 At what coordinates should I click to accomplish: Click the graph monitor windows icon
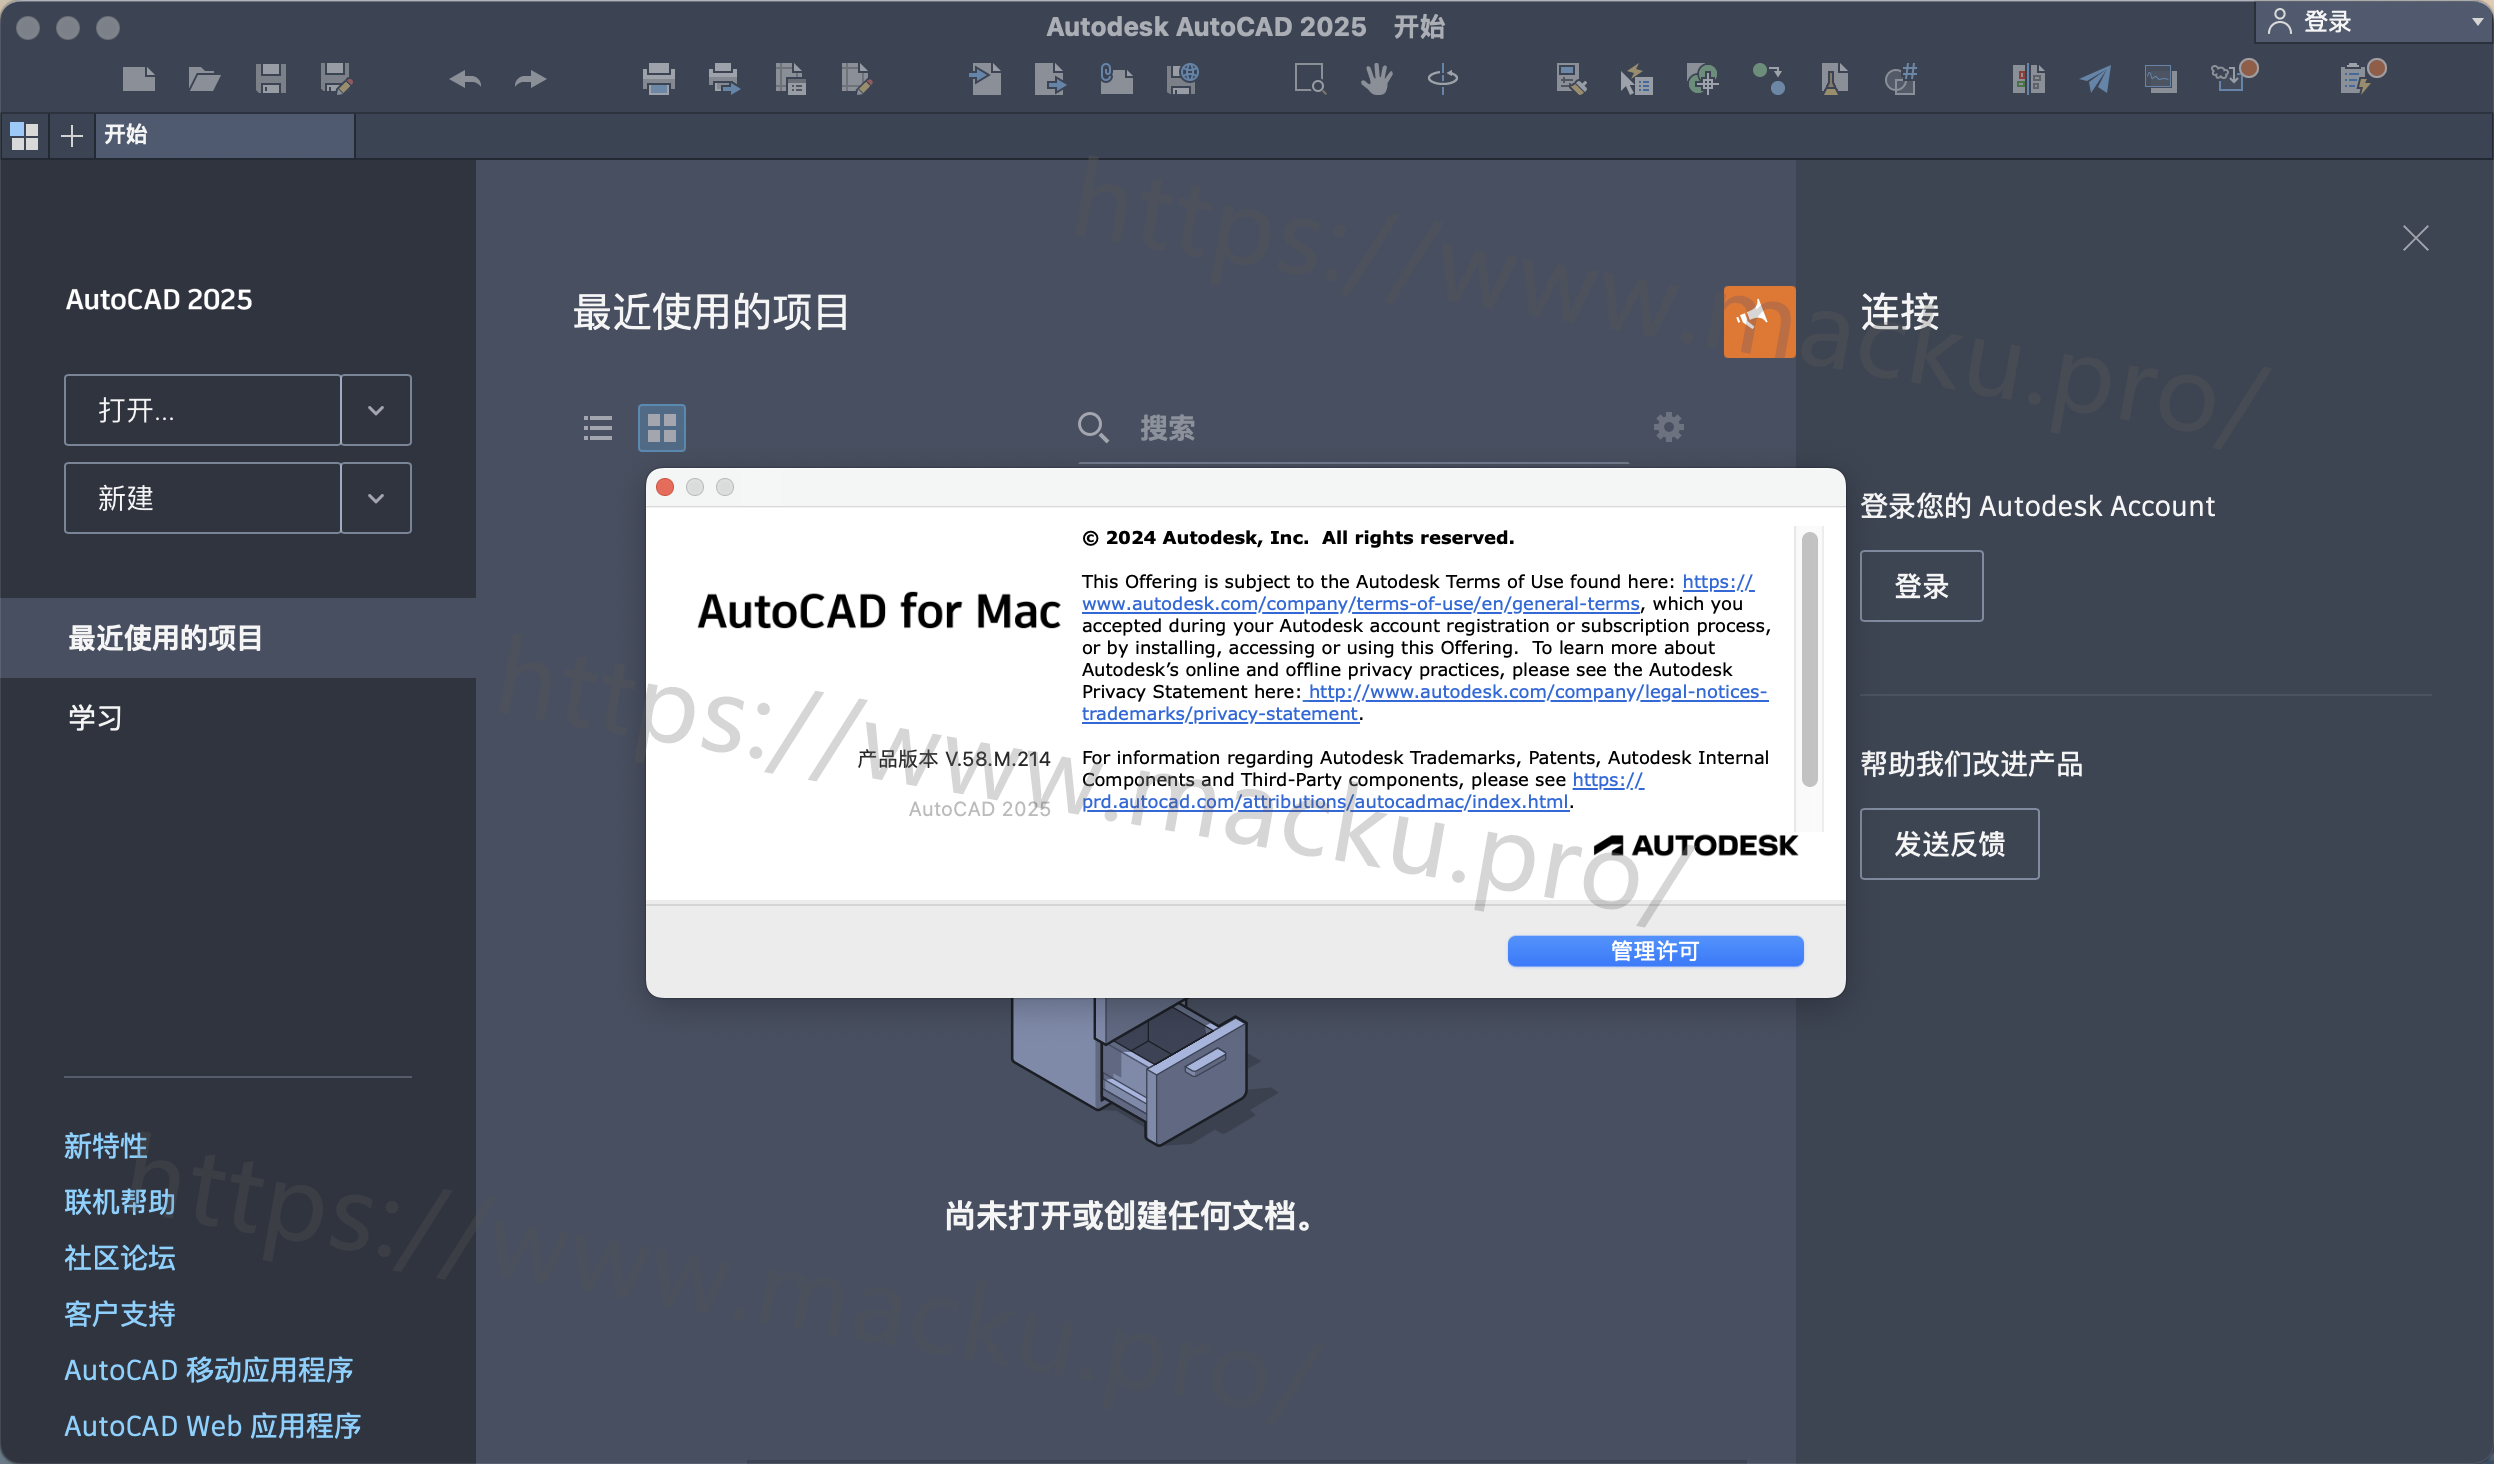pyautogui.click(x=2161, y=79)
